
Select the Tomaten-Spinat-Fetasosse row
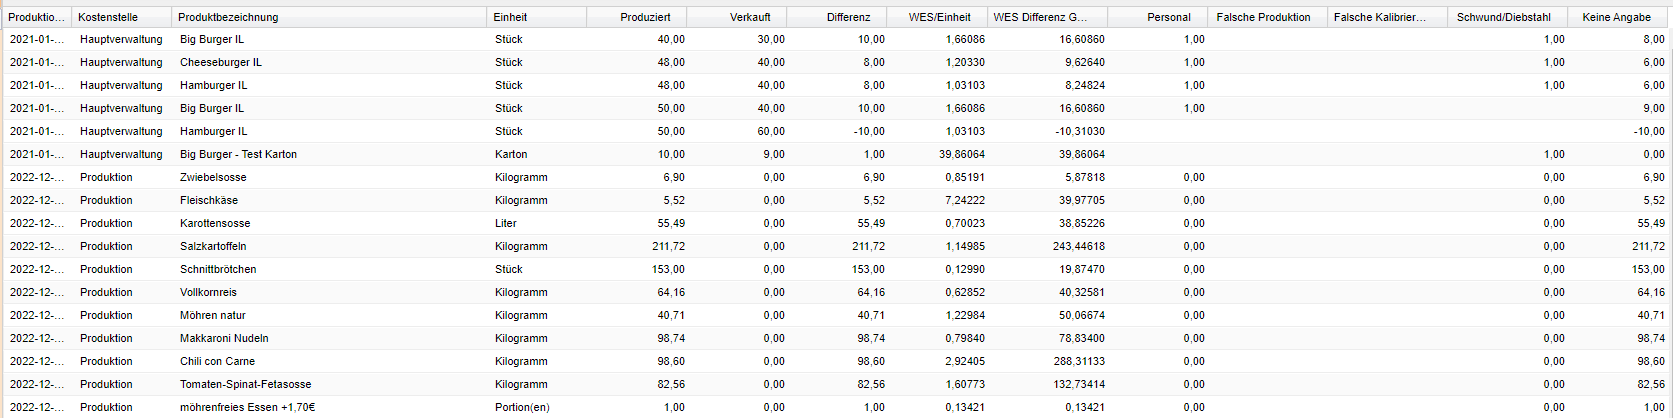[x=245, y=384]
